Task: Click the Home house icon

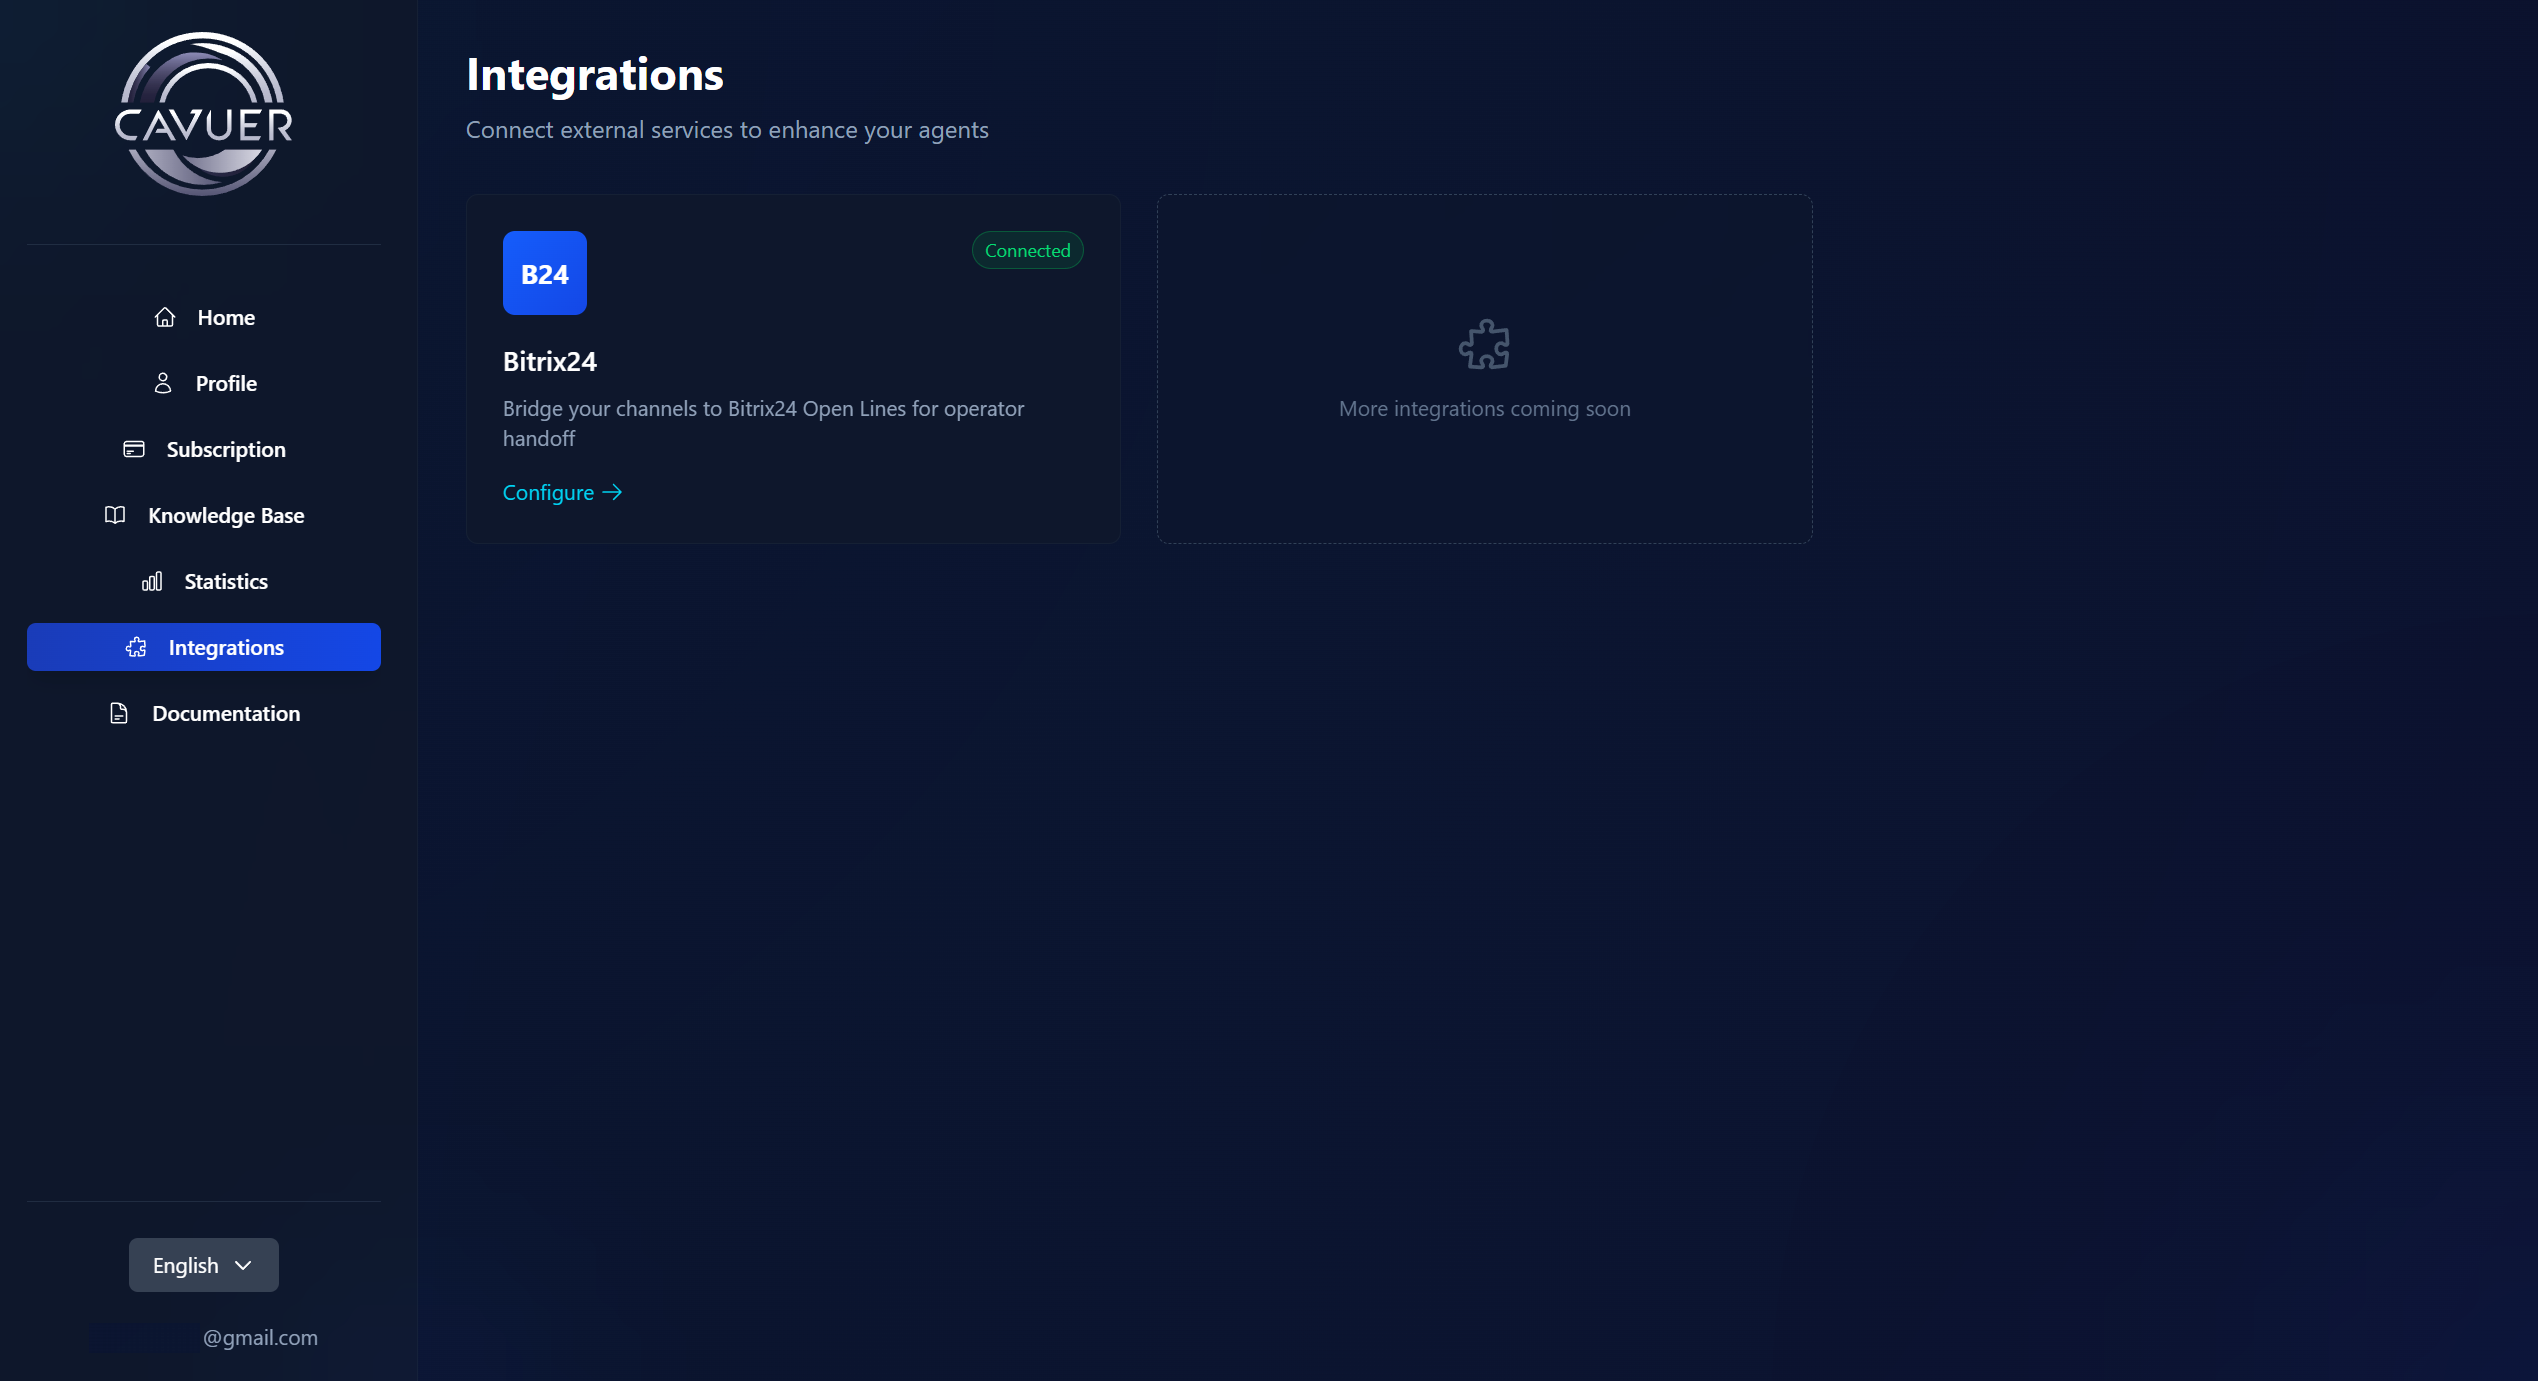Action: (x=165, y=317)
